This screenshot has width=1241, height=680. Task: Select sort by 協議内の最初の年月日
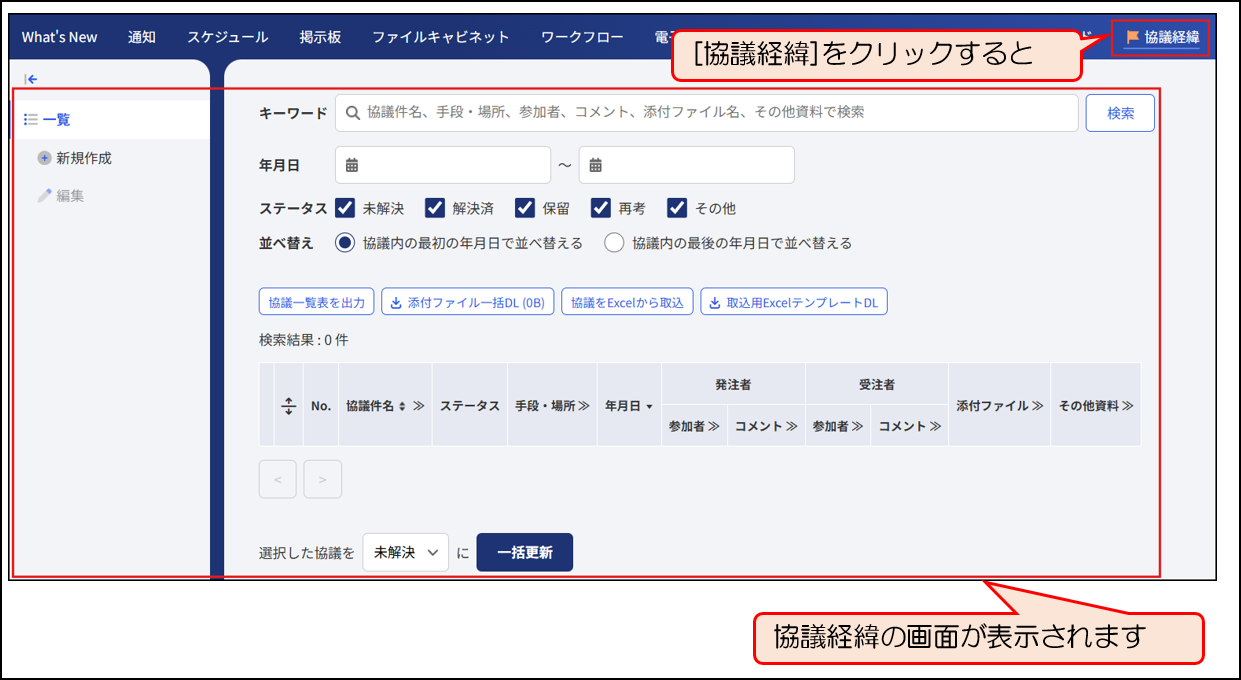[x=345, y=243]
